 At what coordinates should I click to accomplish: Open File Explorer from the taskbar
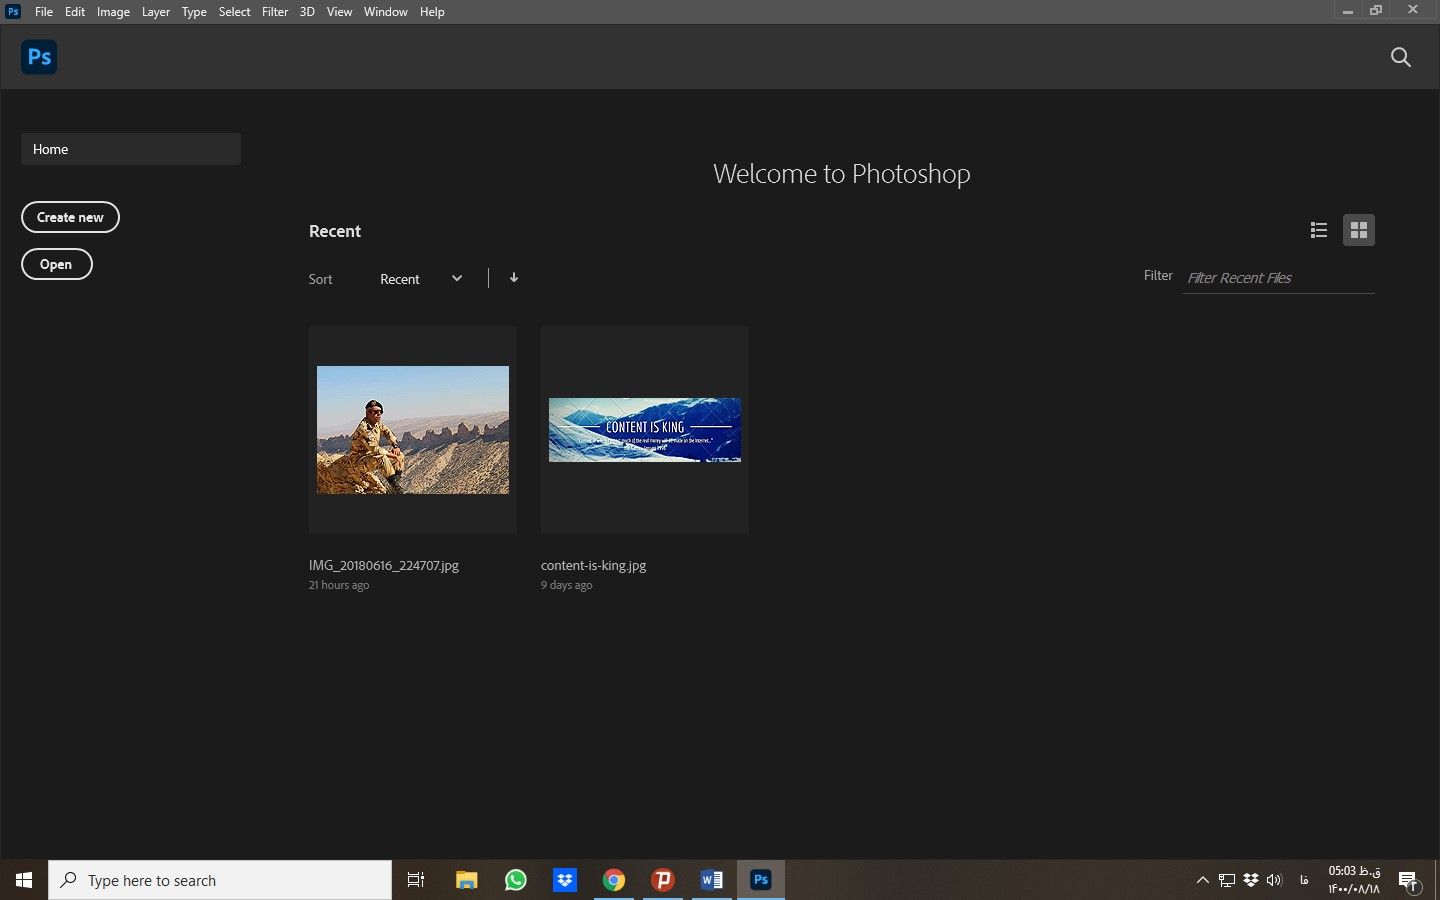(466, 880)
